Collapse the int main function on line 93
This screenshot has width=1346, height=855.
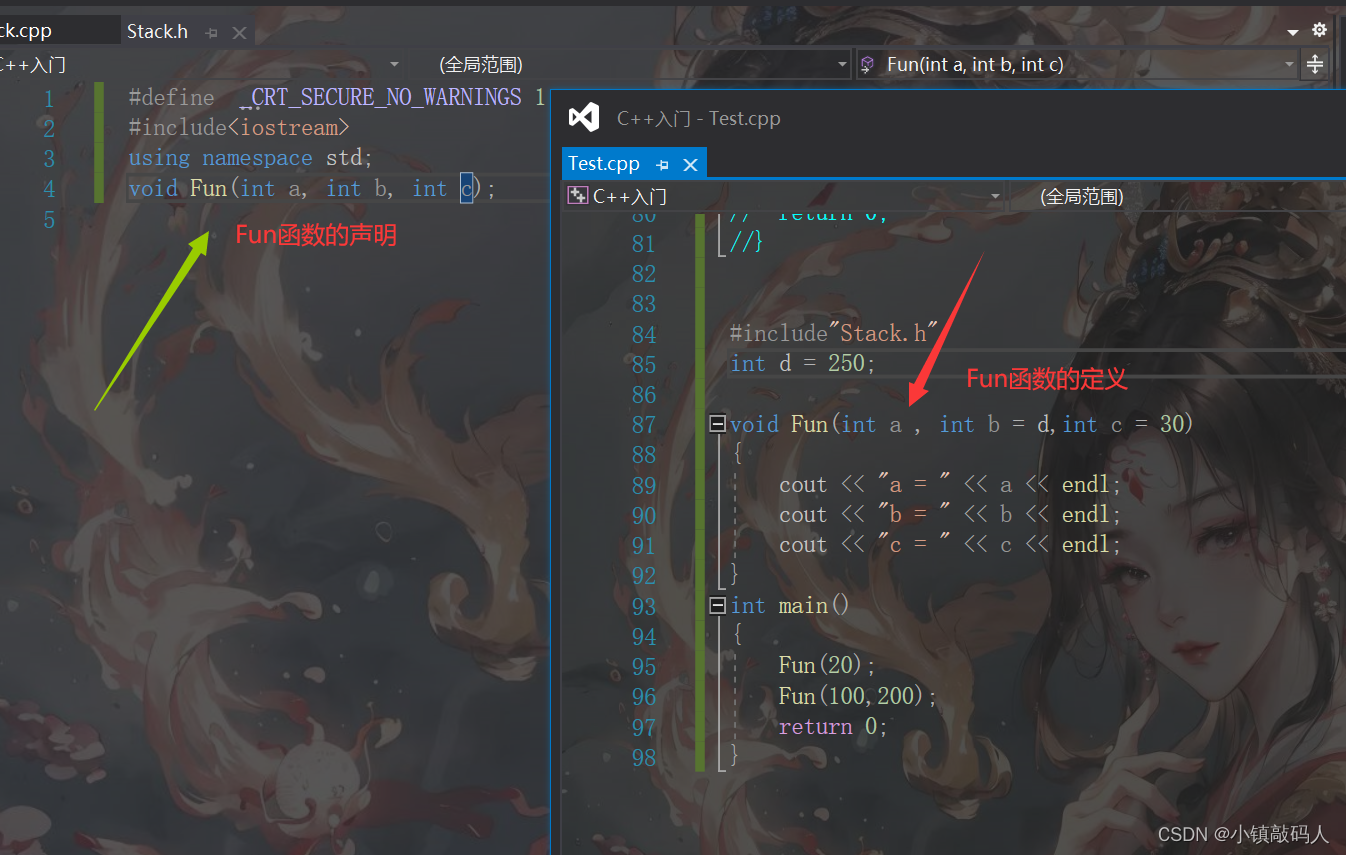pyautogui.click(x=716, y=605)
